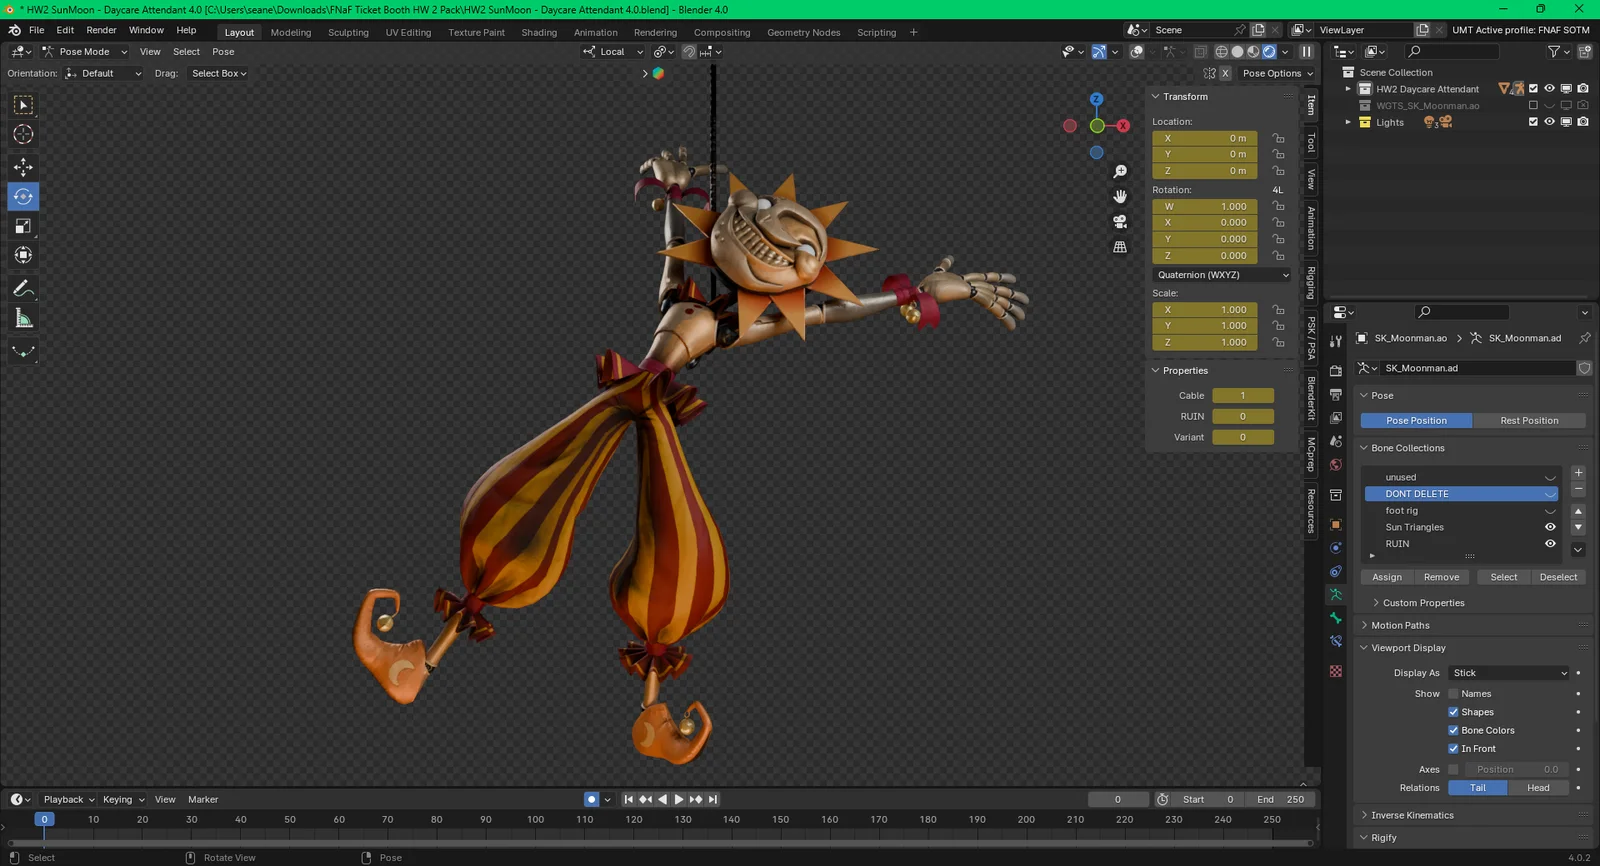Image resolution: width=1600 pixels, height=866 pixels.
Task: Open the Quaternion rotation mode dropdown
Action: pyautogui.click(x=1222, y=275)
